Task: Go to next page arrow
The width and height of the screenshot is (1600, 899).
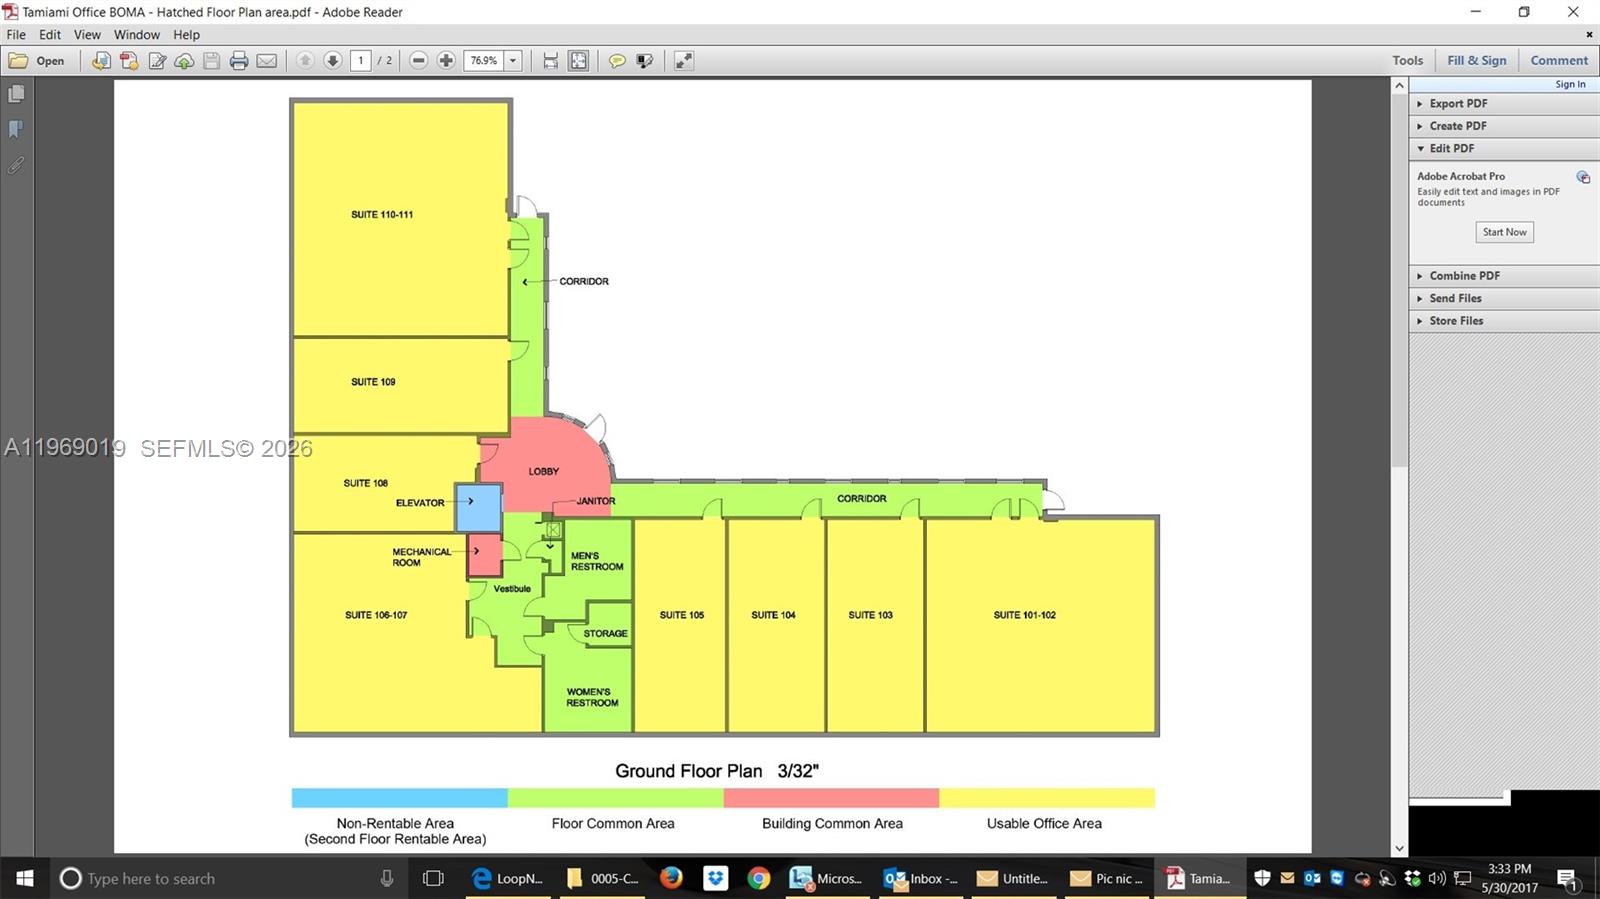Action: click(333, 61)
